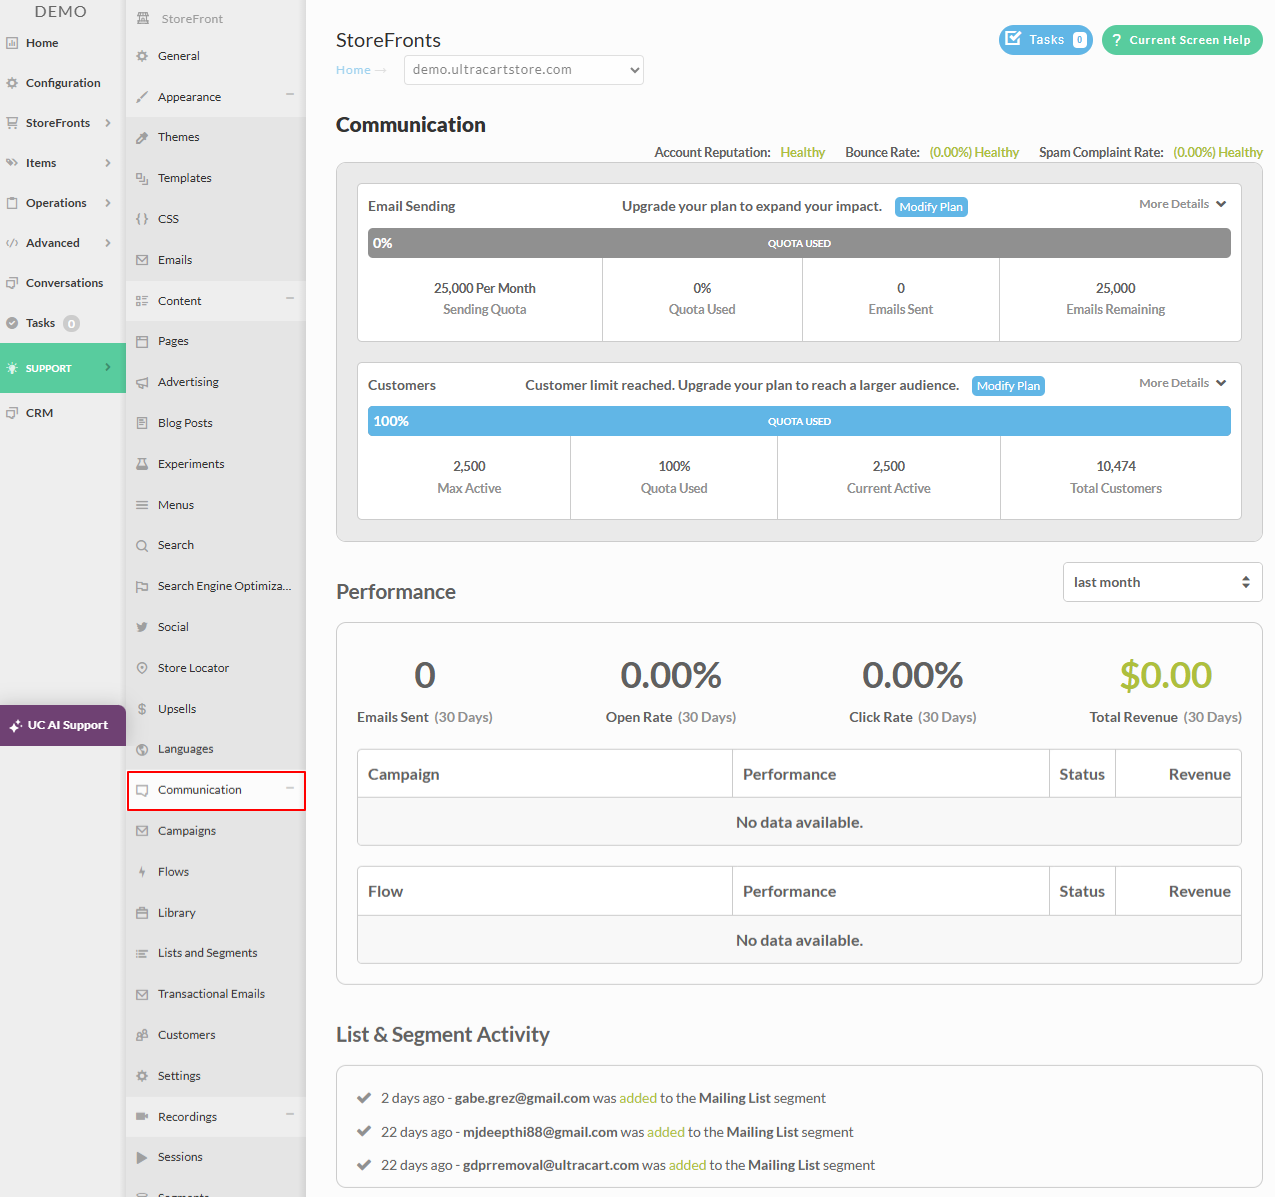Click the Flows lightning bolt icon
Screen dimensions: 1275x1197
click(x=142, y=872)
